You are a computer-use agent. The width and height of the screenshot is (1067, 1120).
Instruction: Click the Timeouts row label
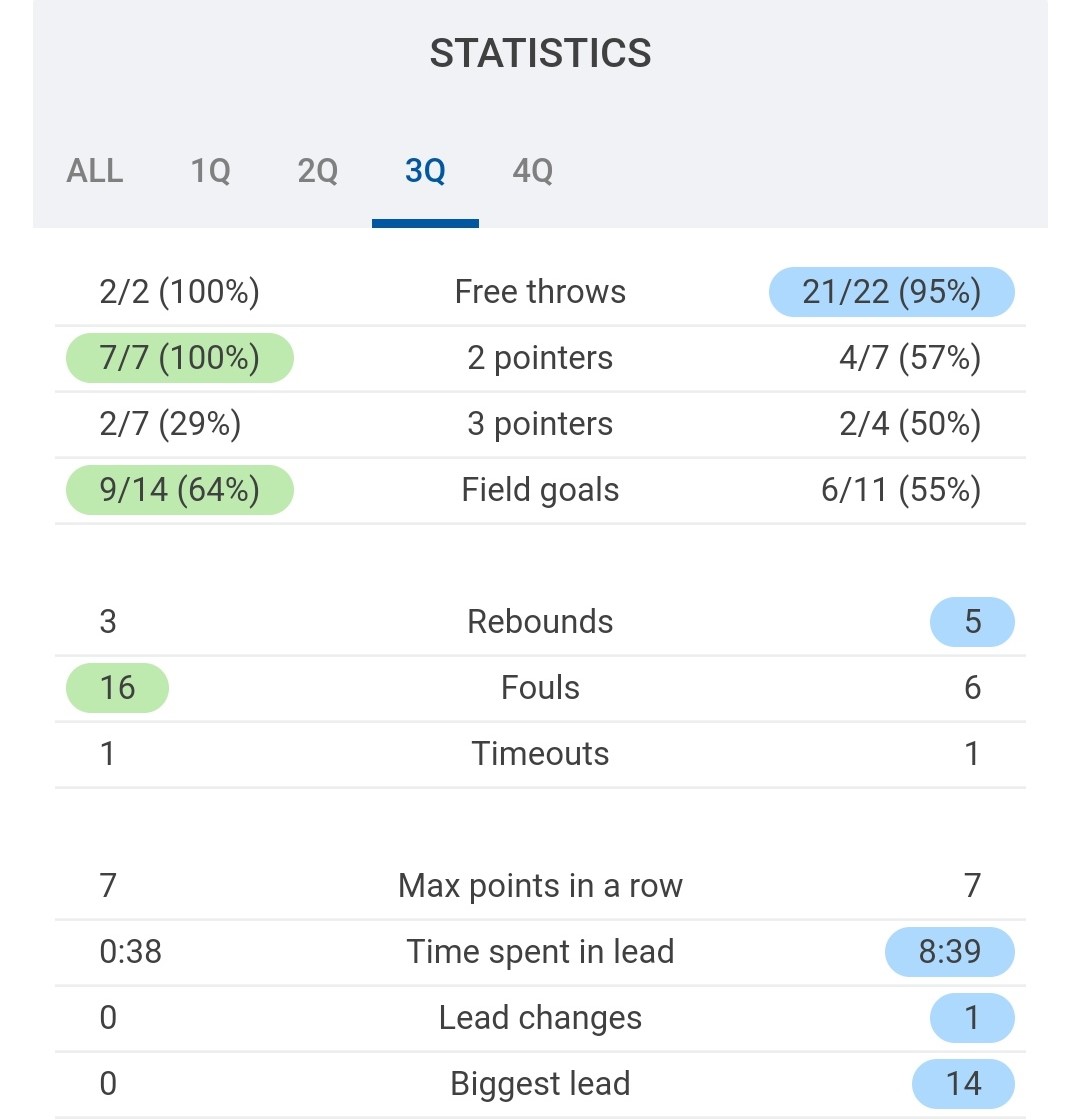tap(540, 754)
